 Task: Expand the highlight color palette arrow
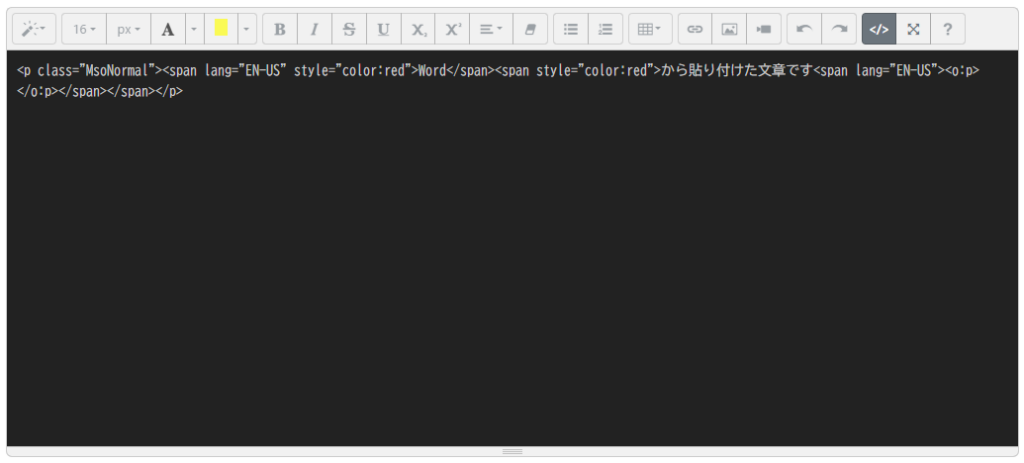click(247, 29)
